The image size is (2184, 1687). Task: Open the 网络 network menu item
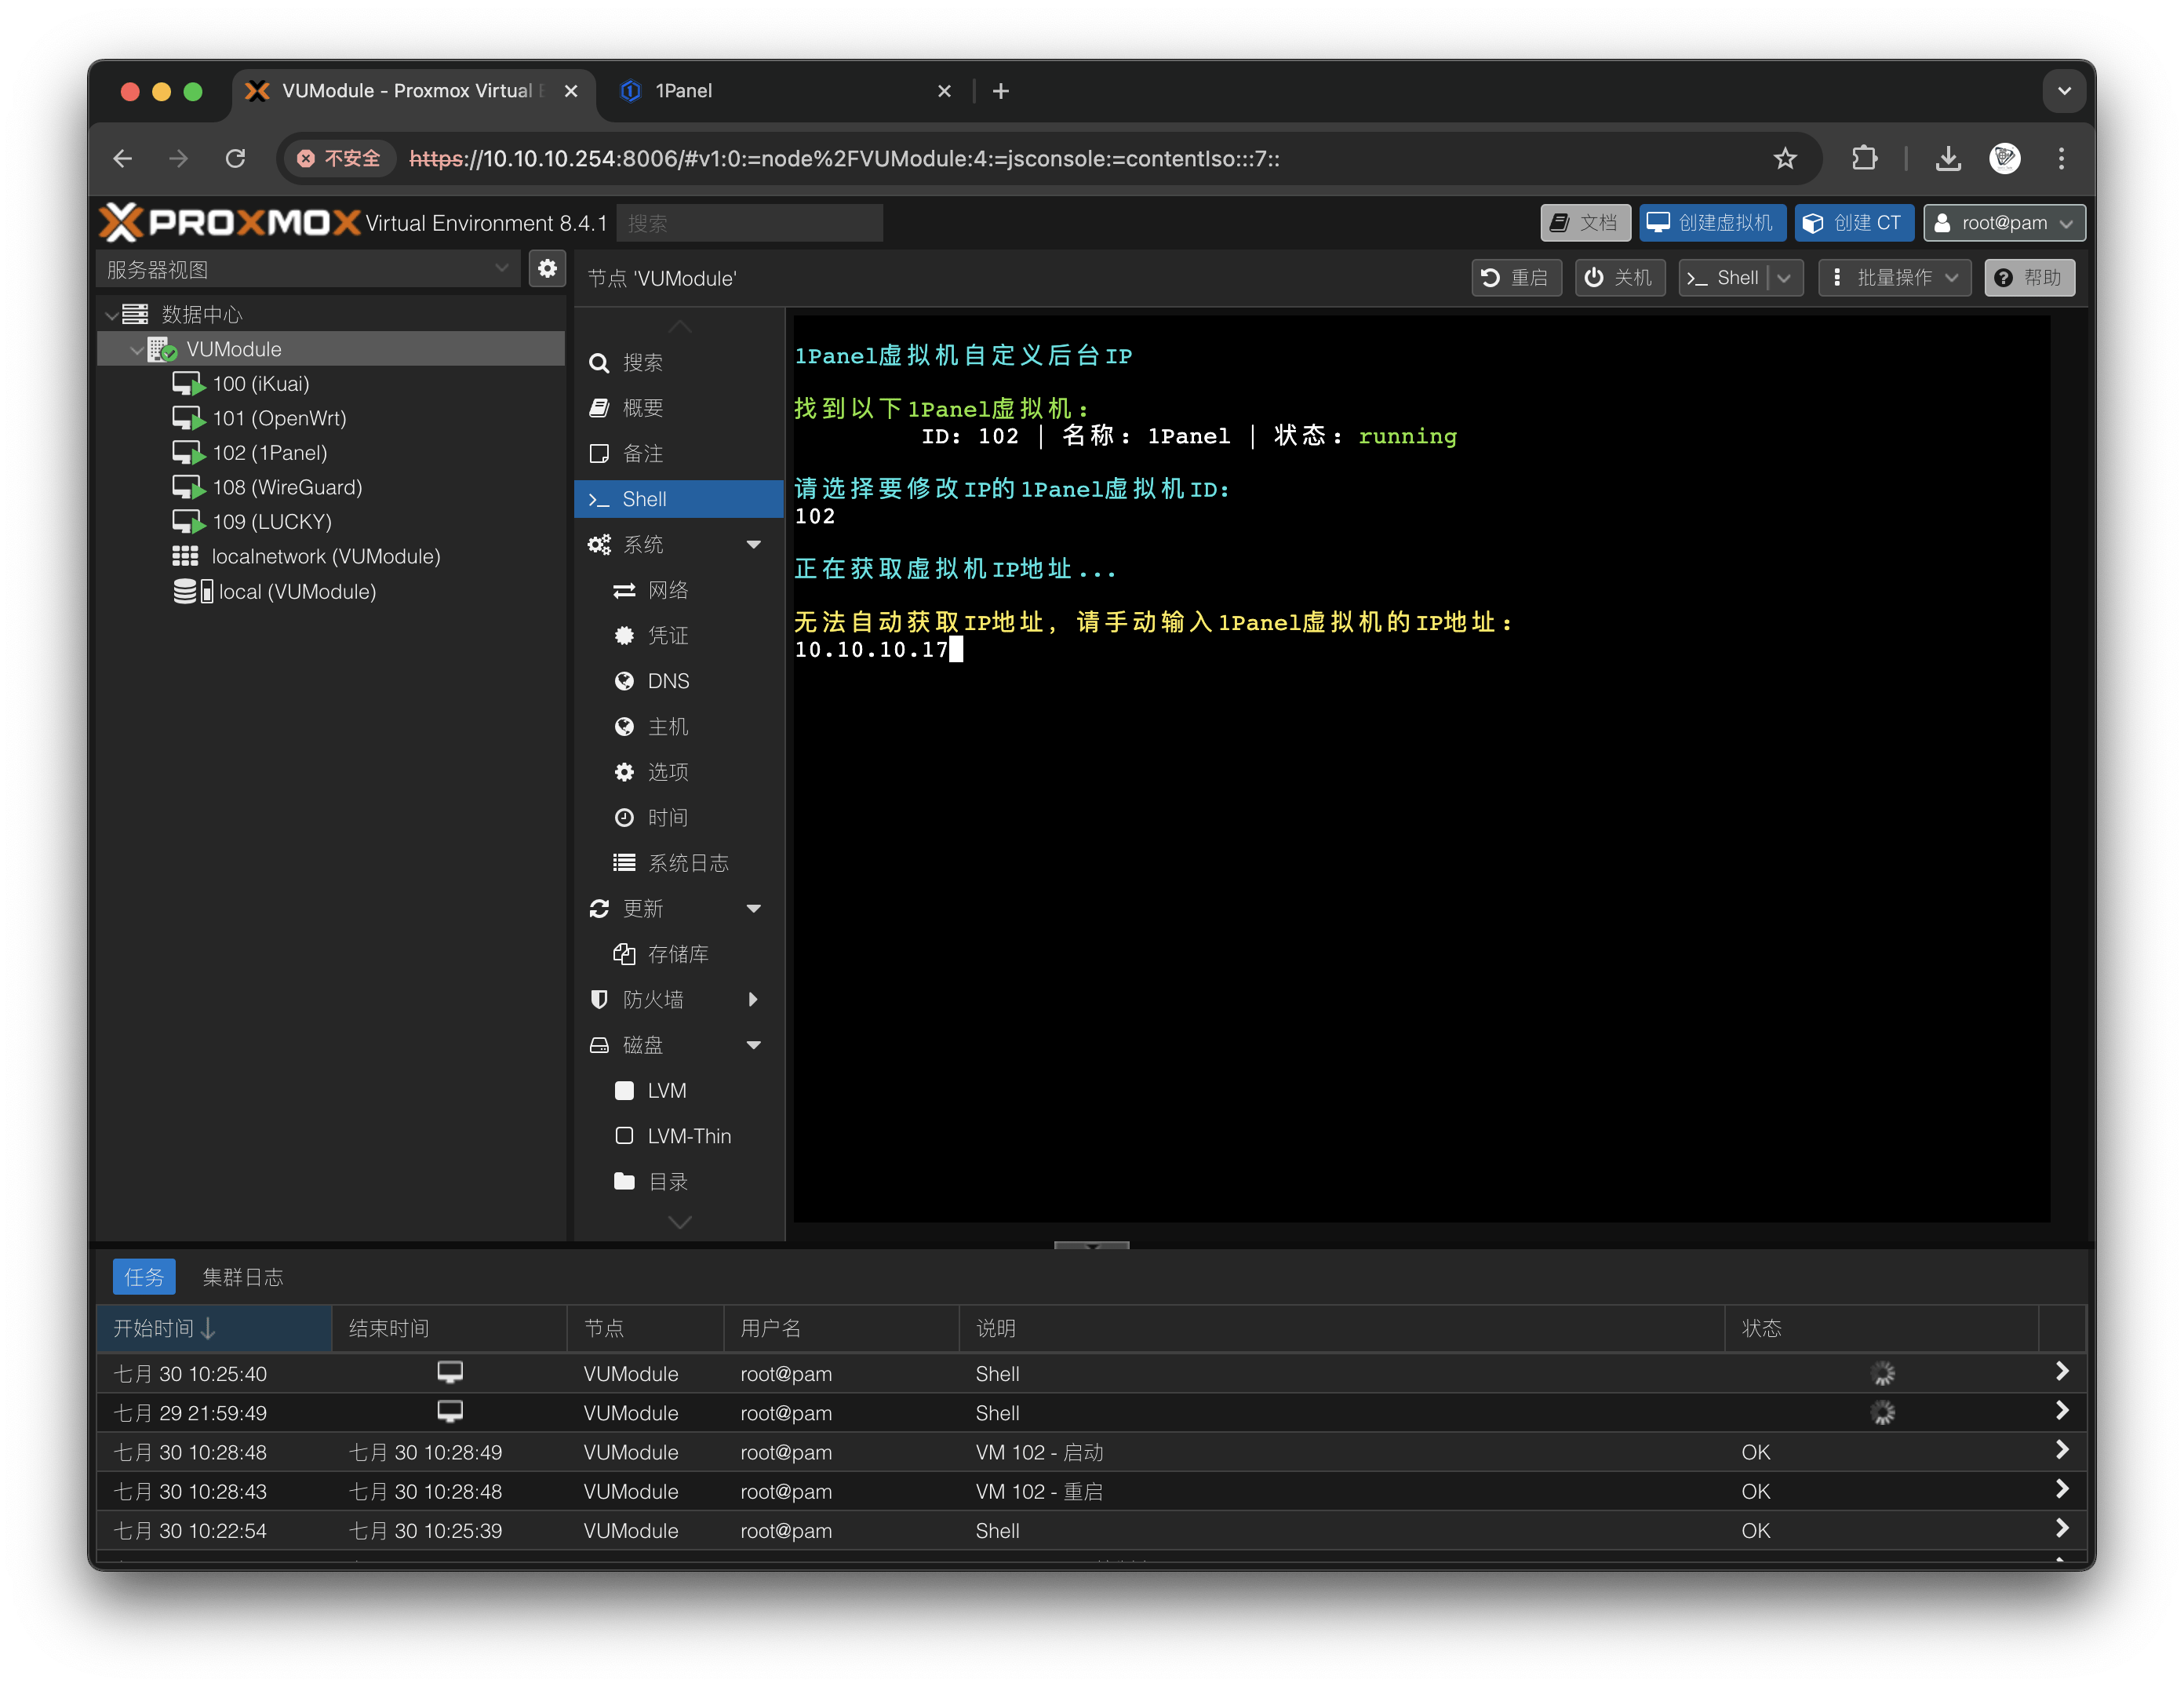667,590
